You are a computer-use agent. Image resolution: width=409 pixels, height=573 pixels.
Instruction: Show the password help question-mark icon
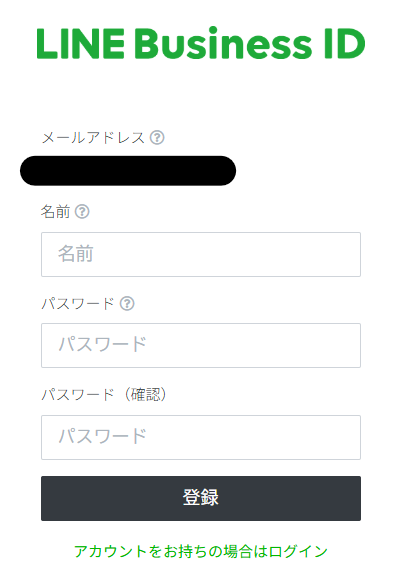pos(127,304)
